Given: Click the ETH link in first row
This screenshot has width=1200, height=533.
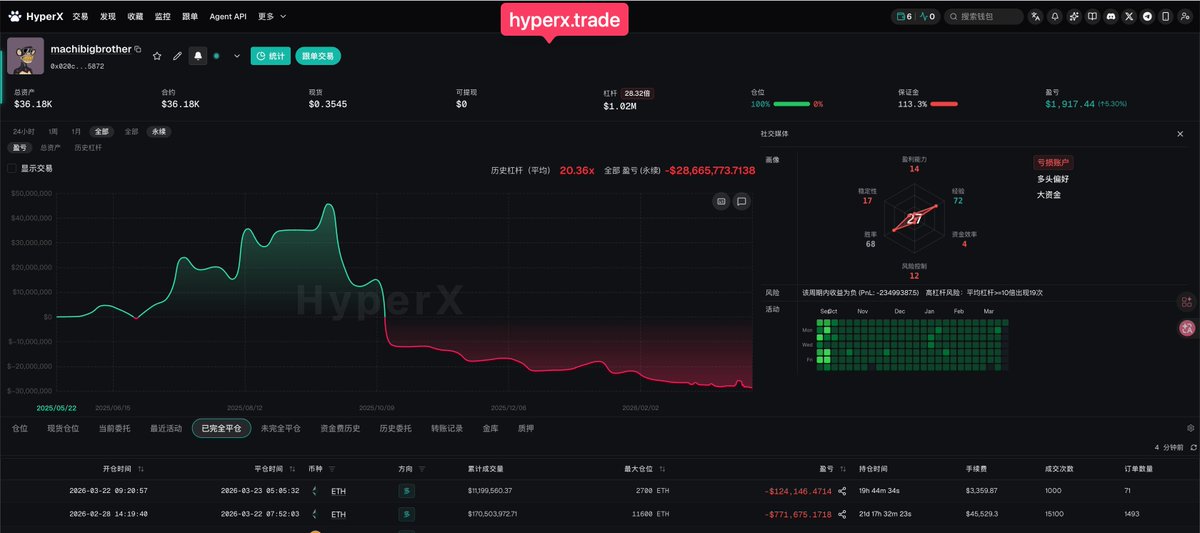Looking at the screenshot, I should [339, 491].
